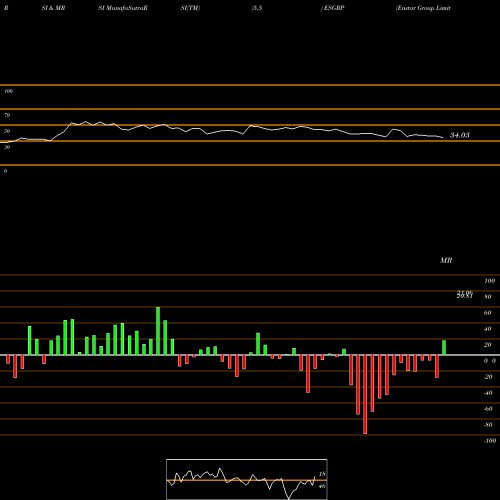The height and width of the screenshot is (500, 500).
Task: Click the last green bar at the histogram's right end
Action: [444, 348]
